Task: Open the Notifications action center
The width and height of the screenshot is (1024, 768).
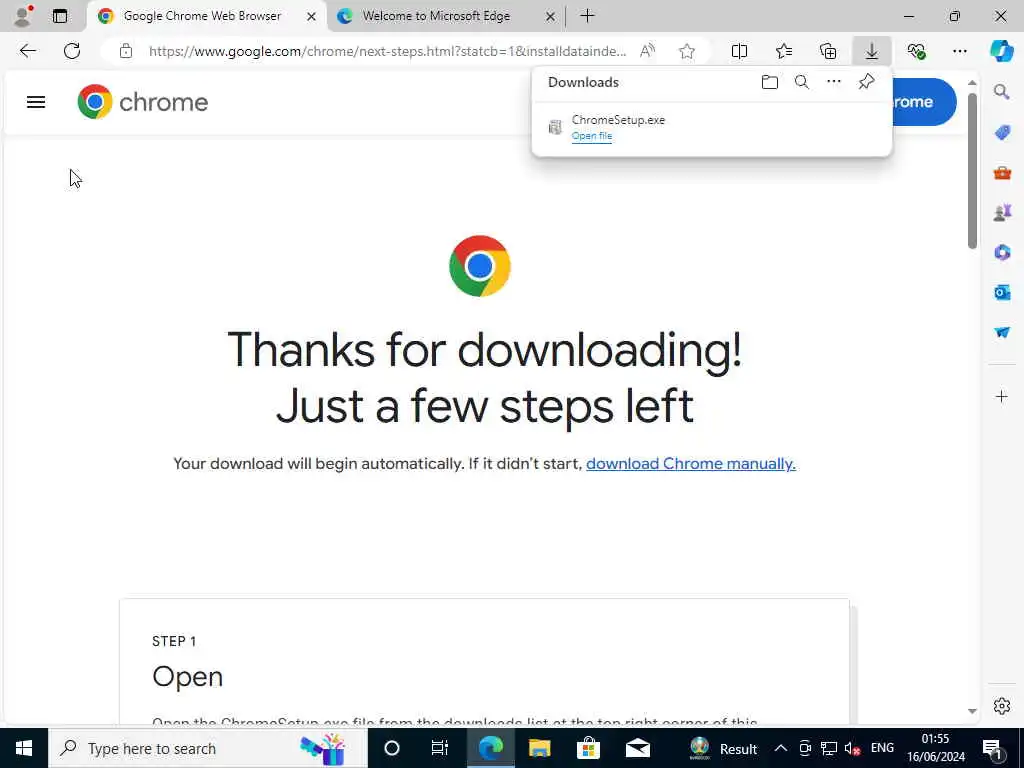Action: click(993, 748)
